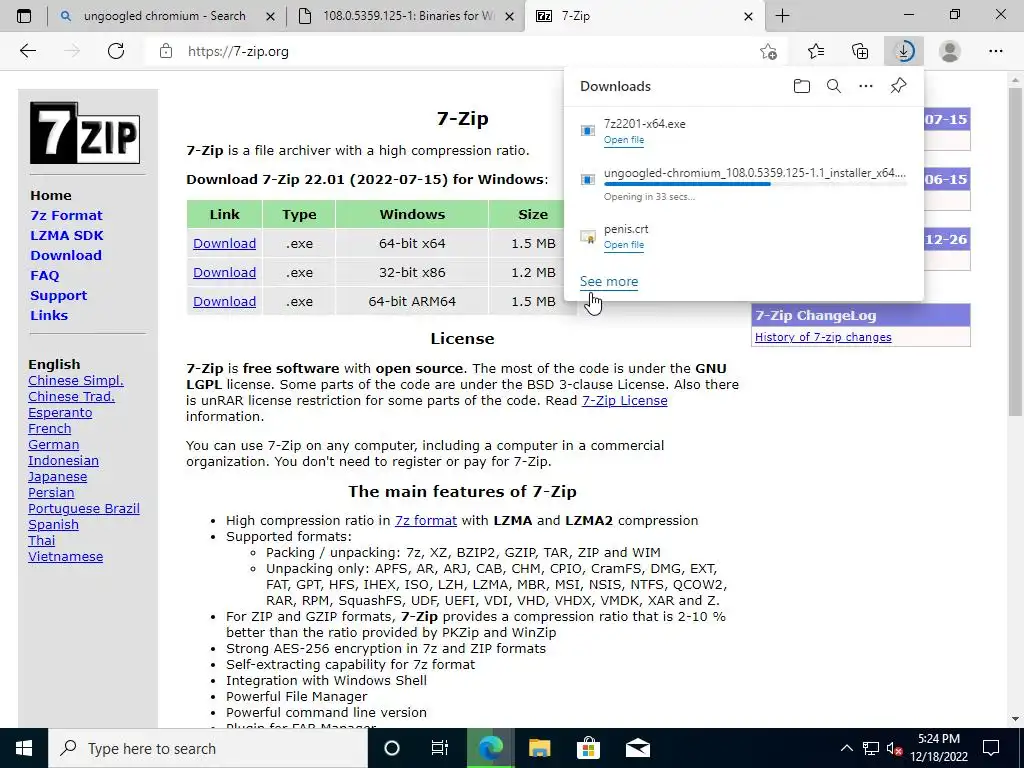The image size is (1024, 768).
Task: Click the browser Back arrow
Action: coord(27,51)
